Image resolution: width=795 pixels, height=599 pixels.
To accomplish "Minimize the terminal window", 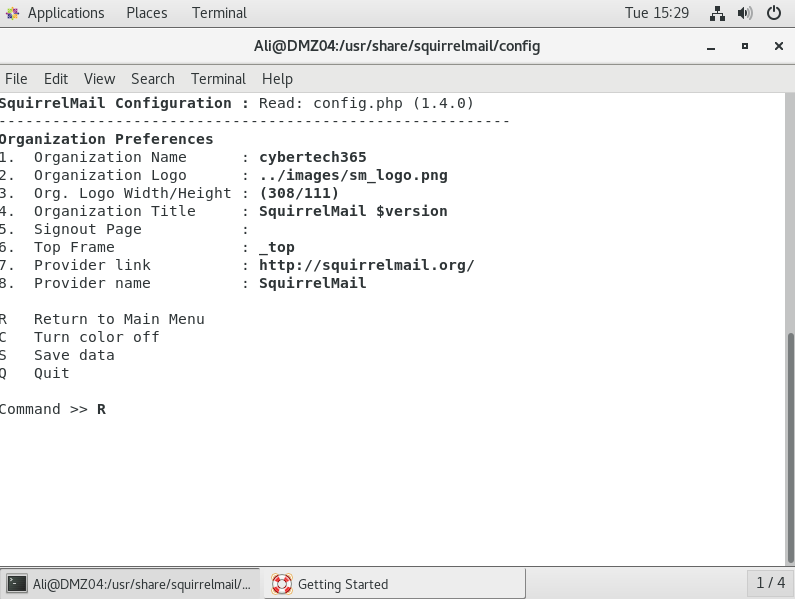I will [x=711, y=47].
